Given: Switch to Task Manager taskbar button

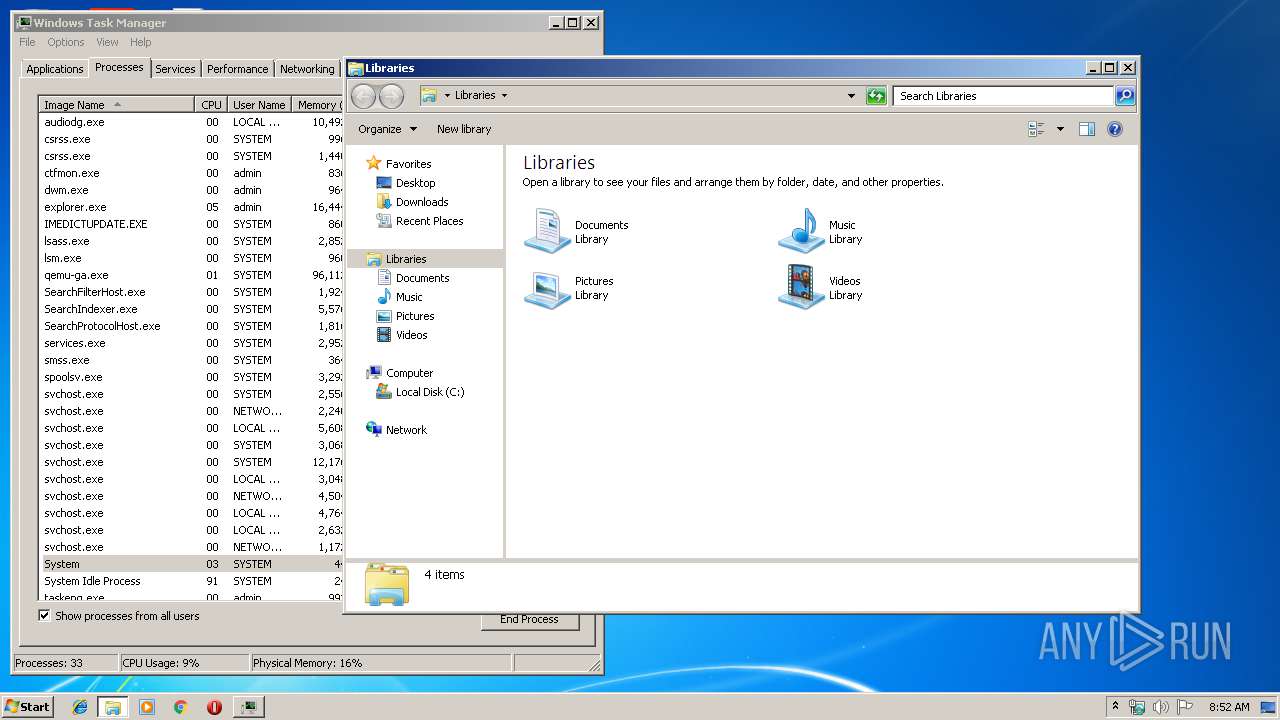Looking at the screenshot, I should [x=248, y=707].
